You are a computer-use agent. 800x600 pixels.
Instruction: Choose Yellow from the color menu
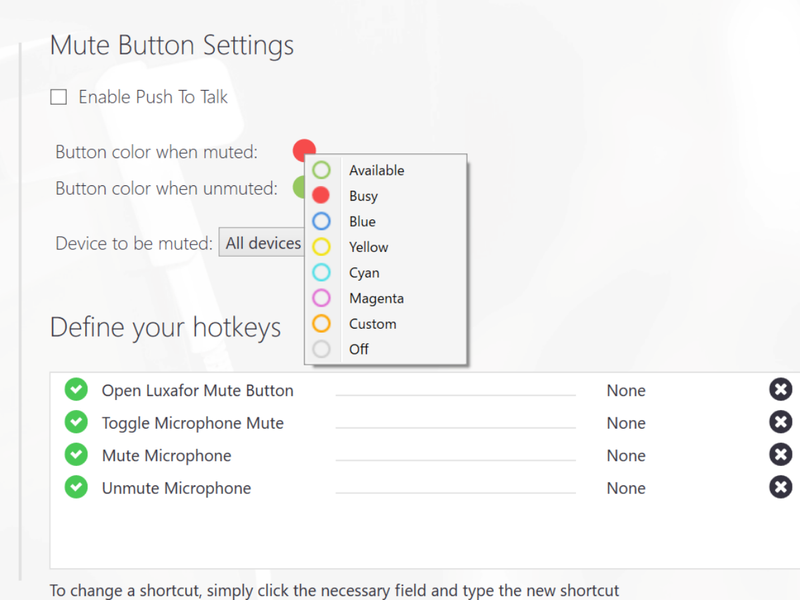(385, 247)
